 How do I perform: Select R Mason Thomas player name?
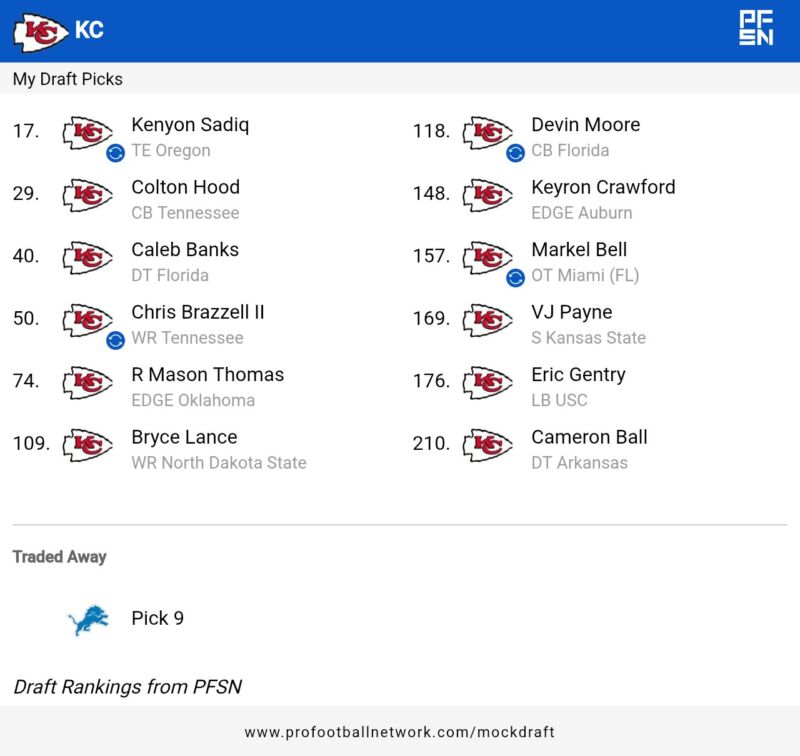click(x=207, y=375)
